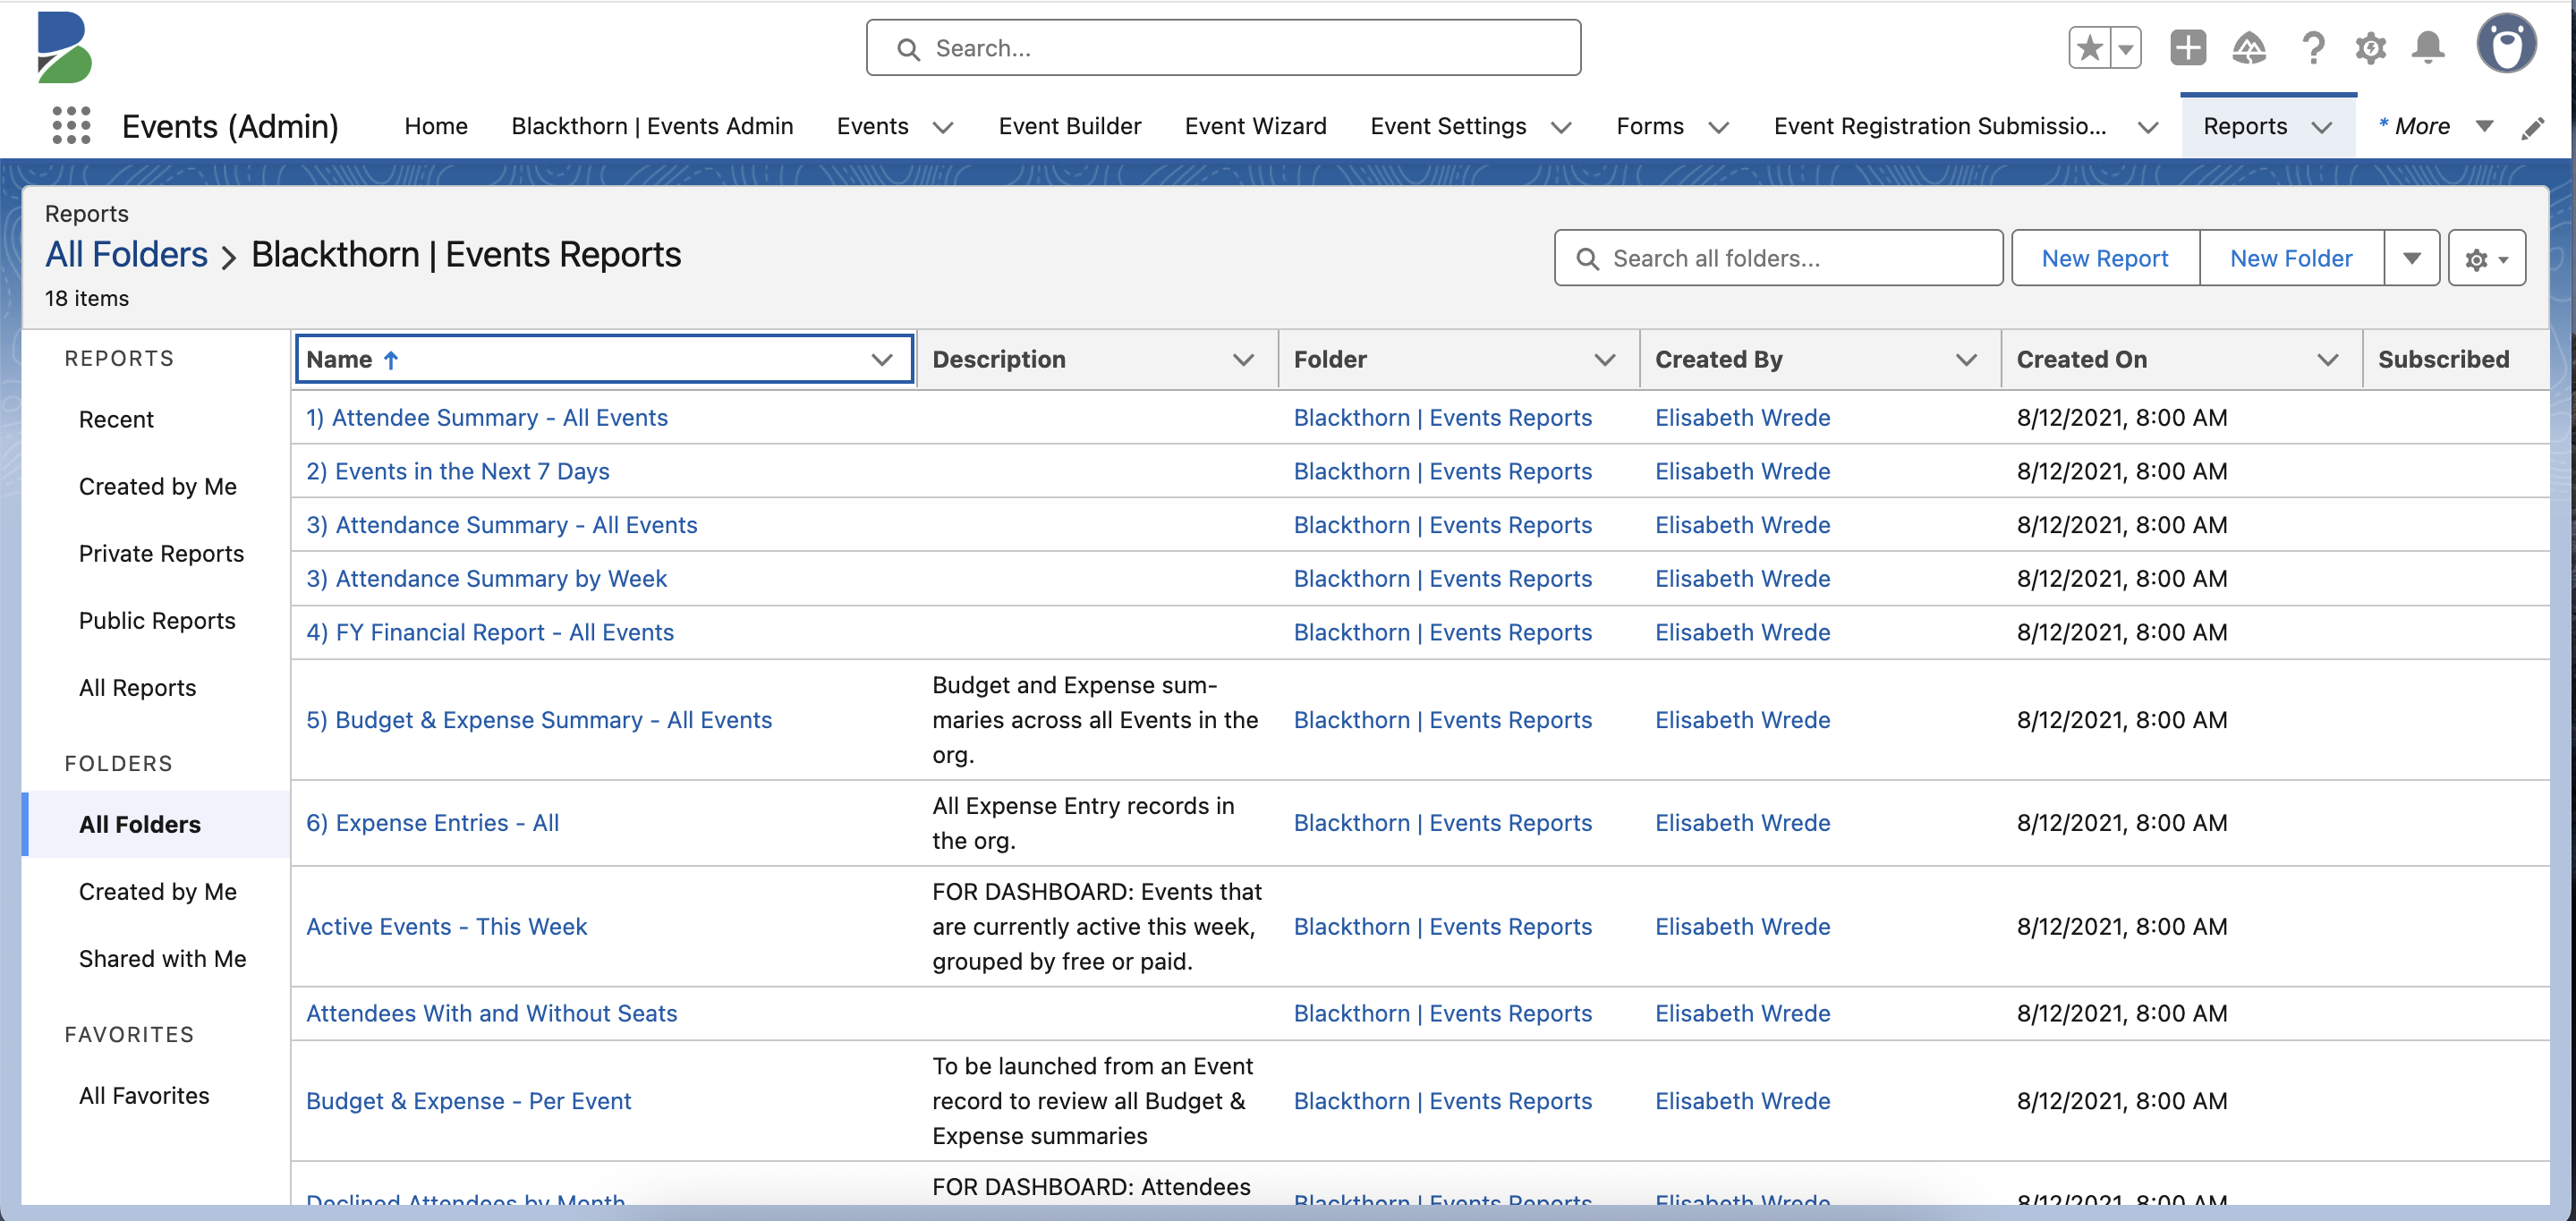Expand the Events navigation dropdown

click(944, 127)
